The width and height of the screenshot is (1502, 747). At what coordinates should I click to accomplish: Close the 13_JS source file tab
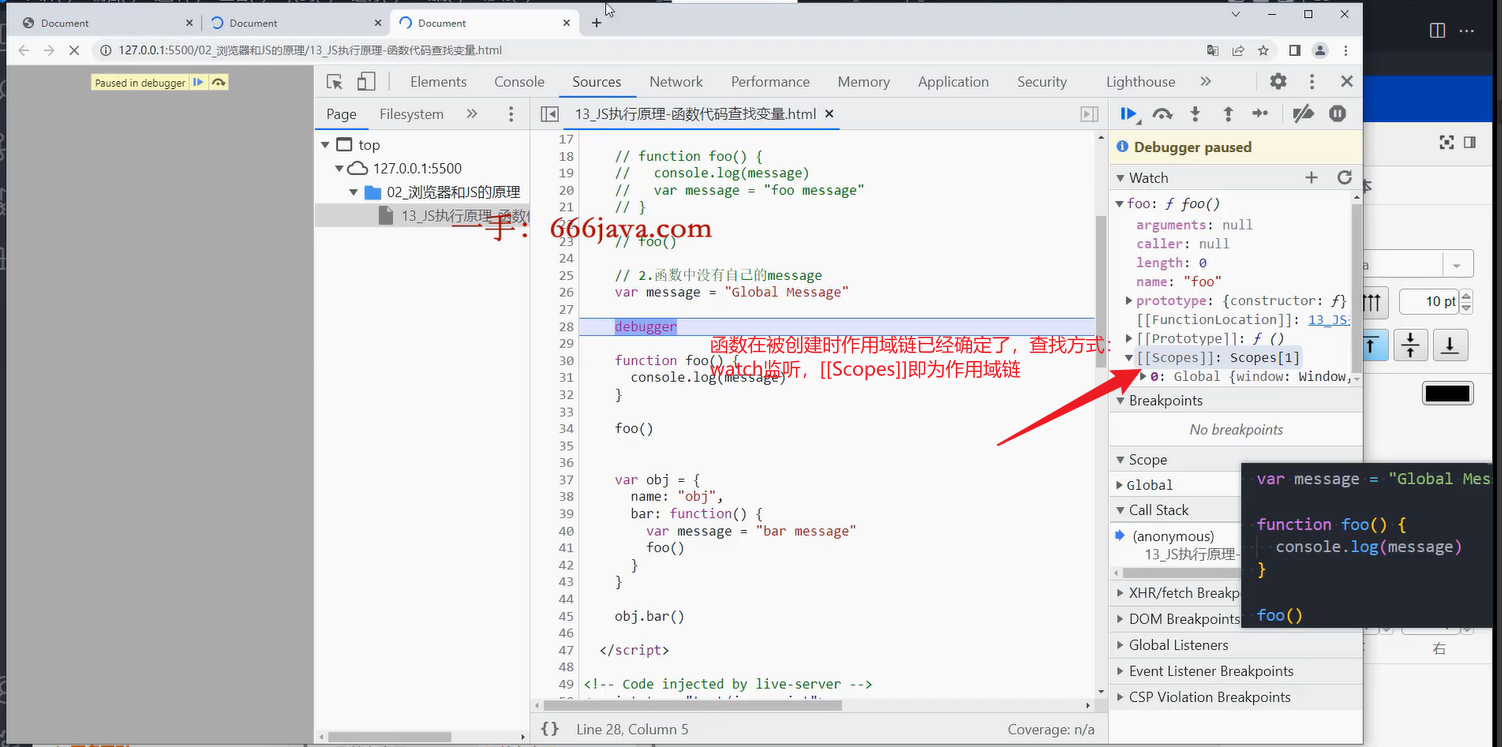[830, 114]
